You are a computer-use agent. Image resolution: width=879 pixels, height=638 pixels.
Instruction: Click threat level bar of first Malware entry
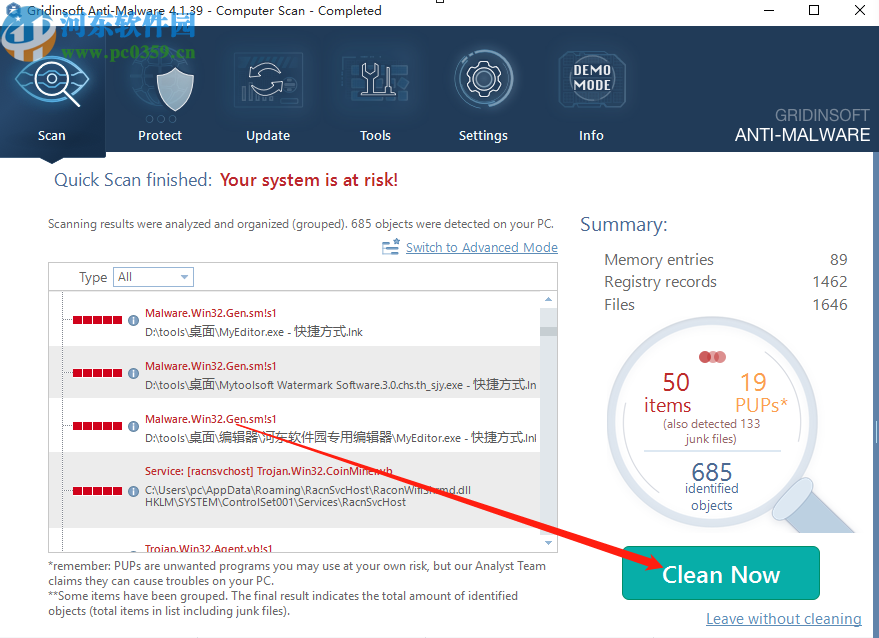coord(97,320)
